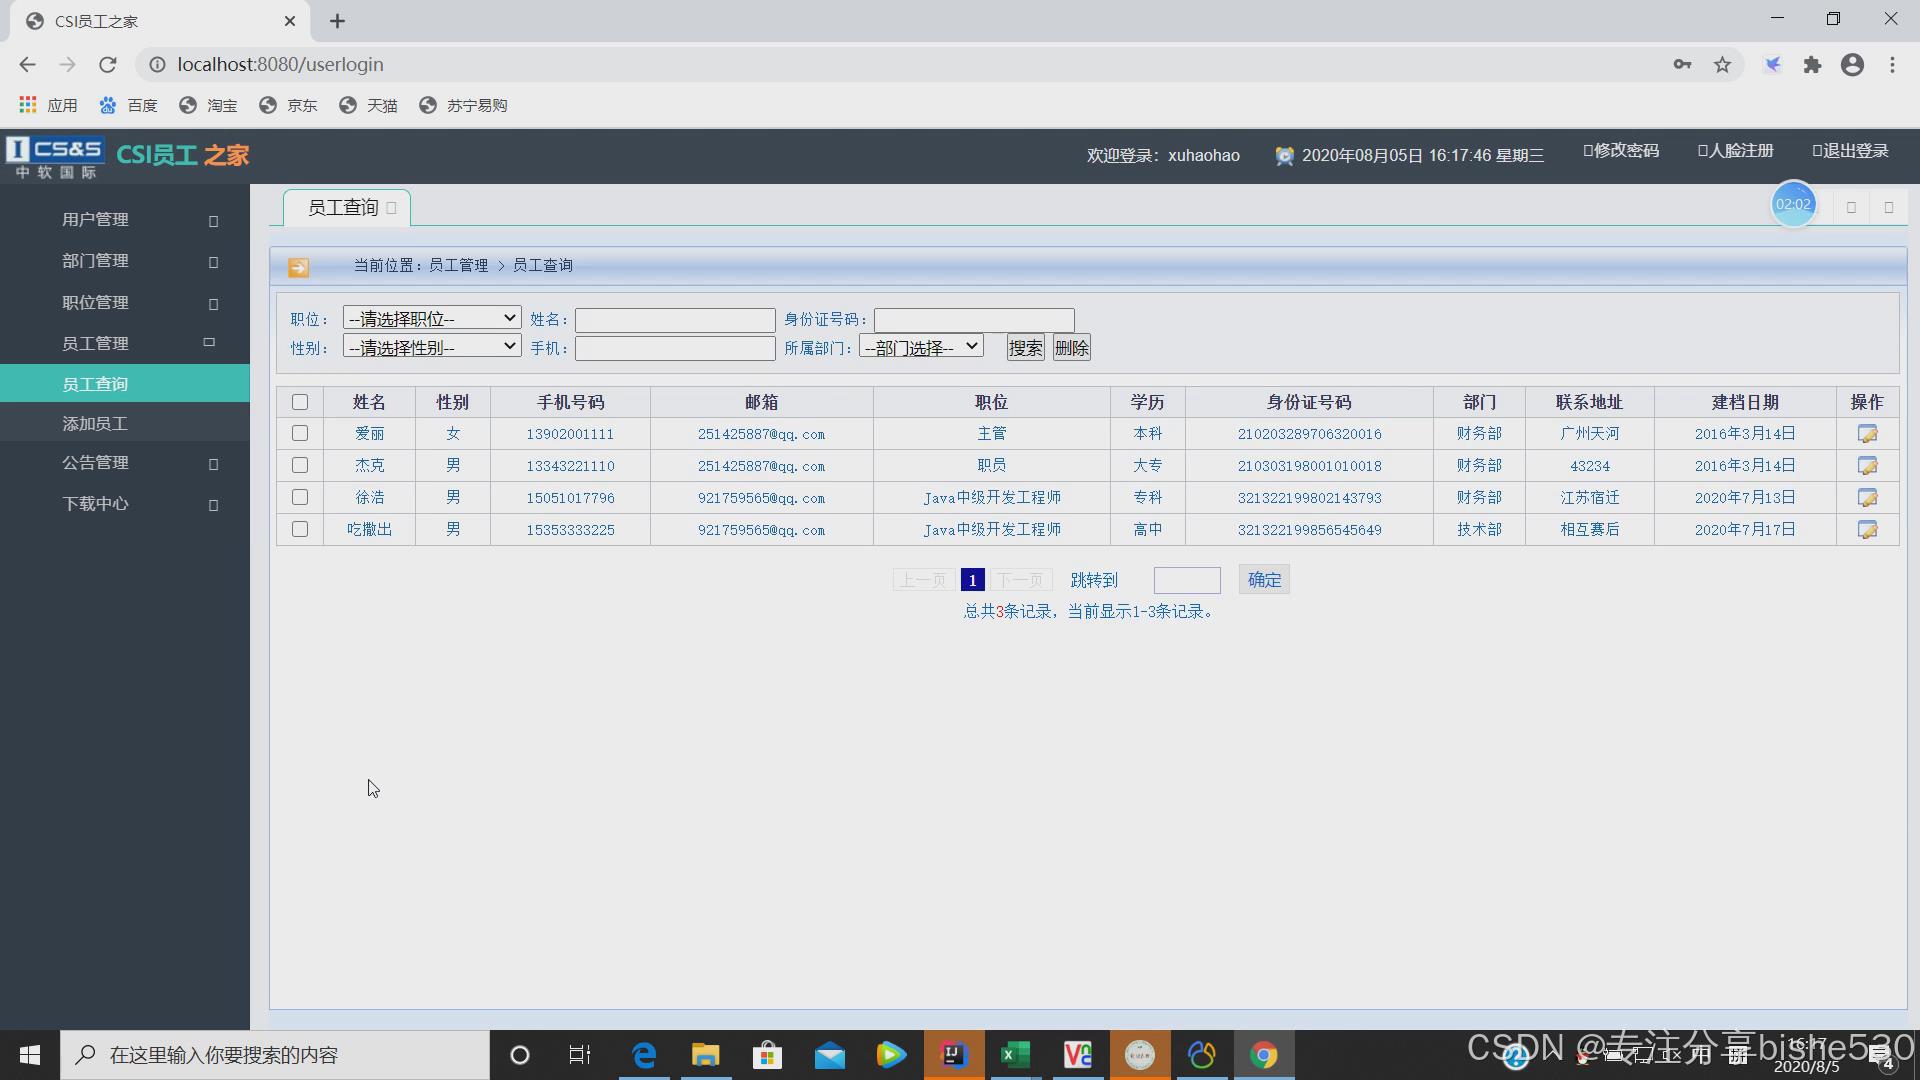This screenshot has height=1080, width=1920.
Task: Open the browser extensions puzzle icon
Action: pos(1812,65)
